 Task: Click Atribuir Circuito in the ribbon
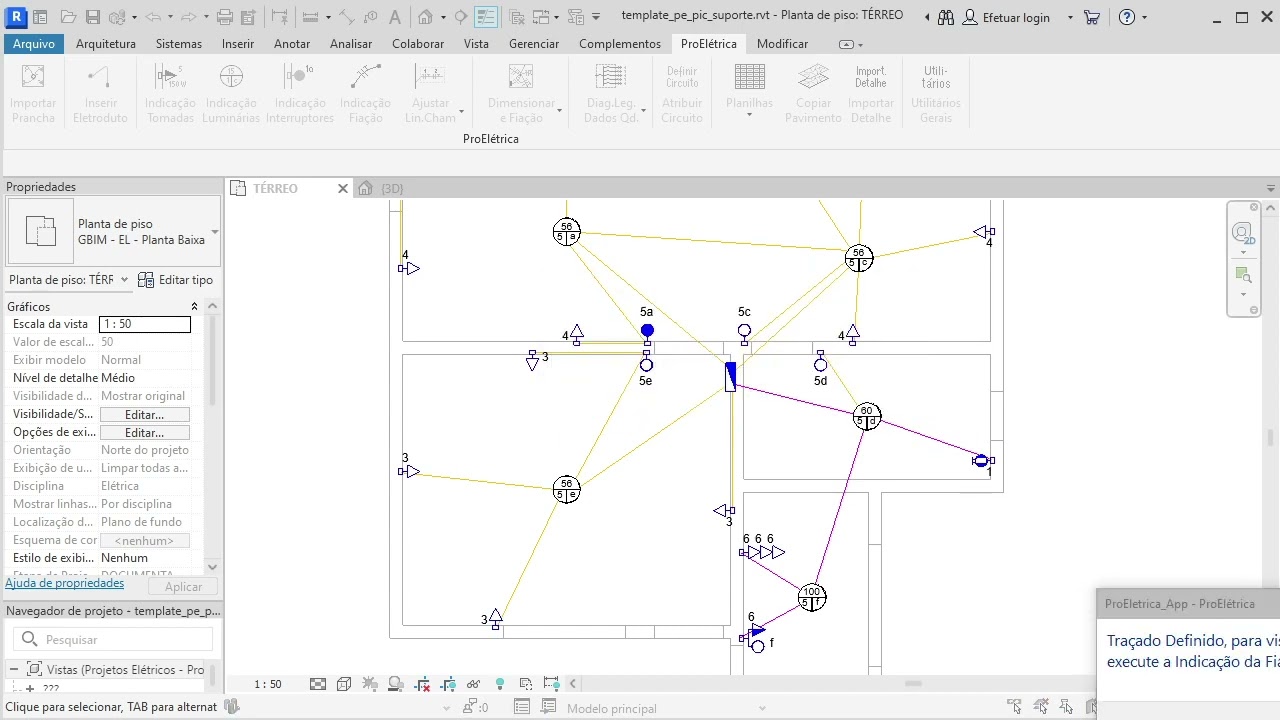click(x=682, y=110)
